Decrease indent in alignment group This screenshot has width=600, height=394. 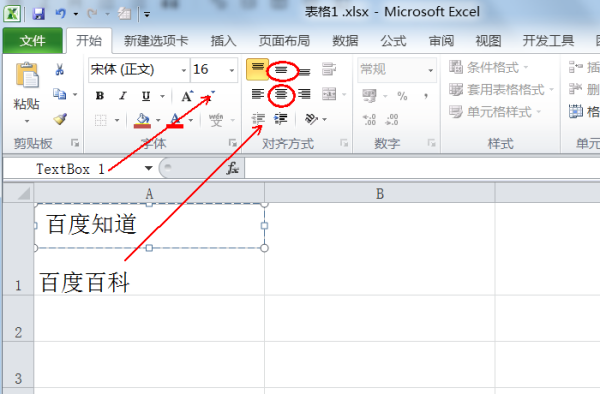point(258,119)
